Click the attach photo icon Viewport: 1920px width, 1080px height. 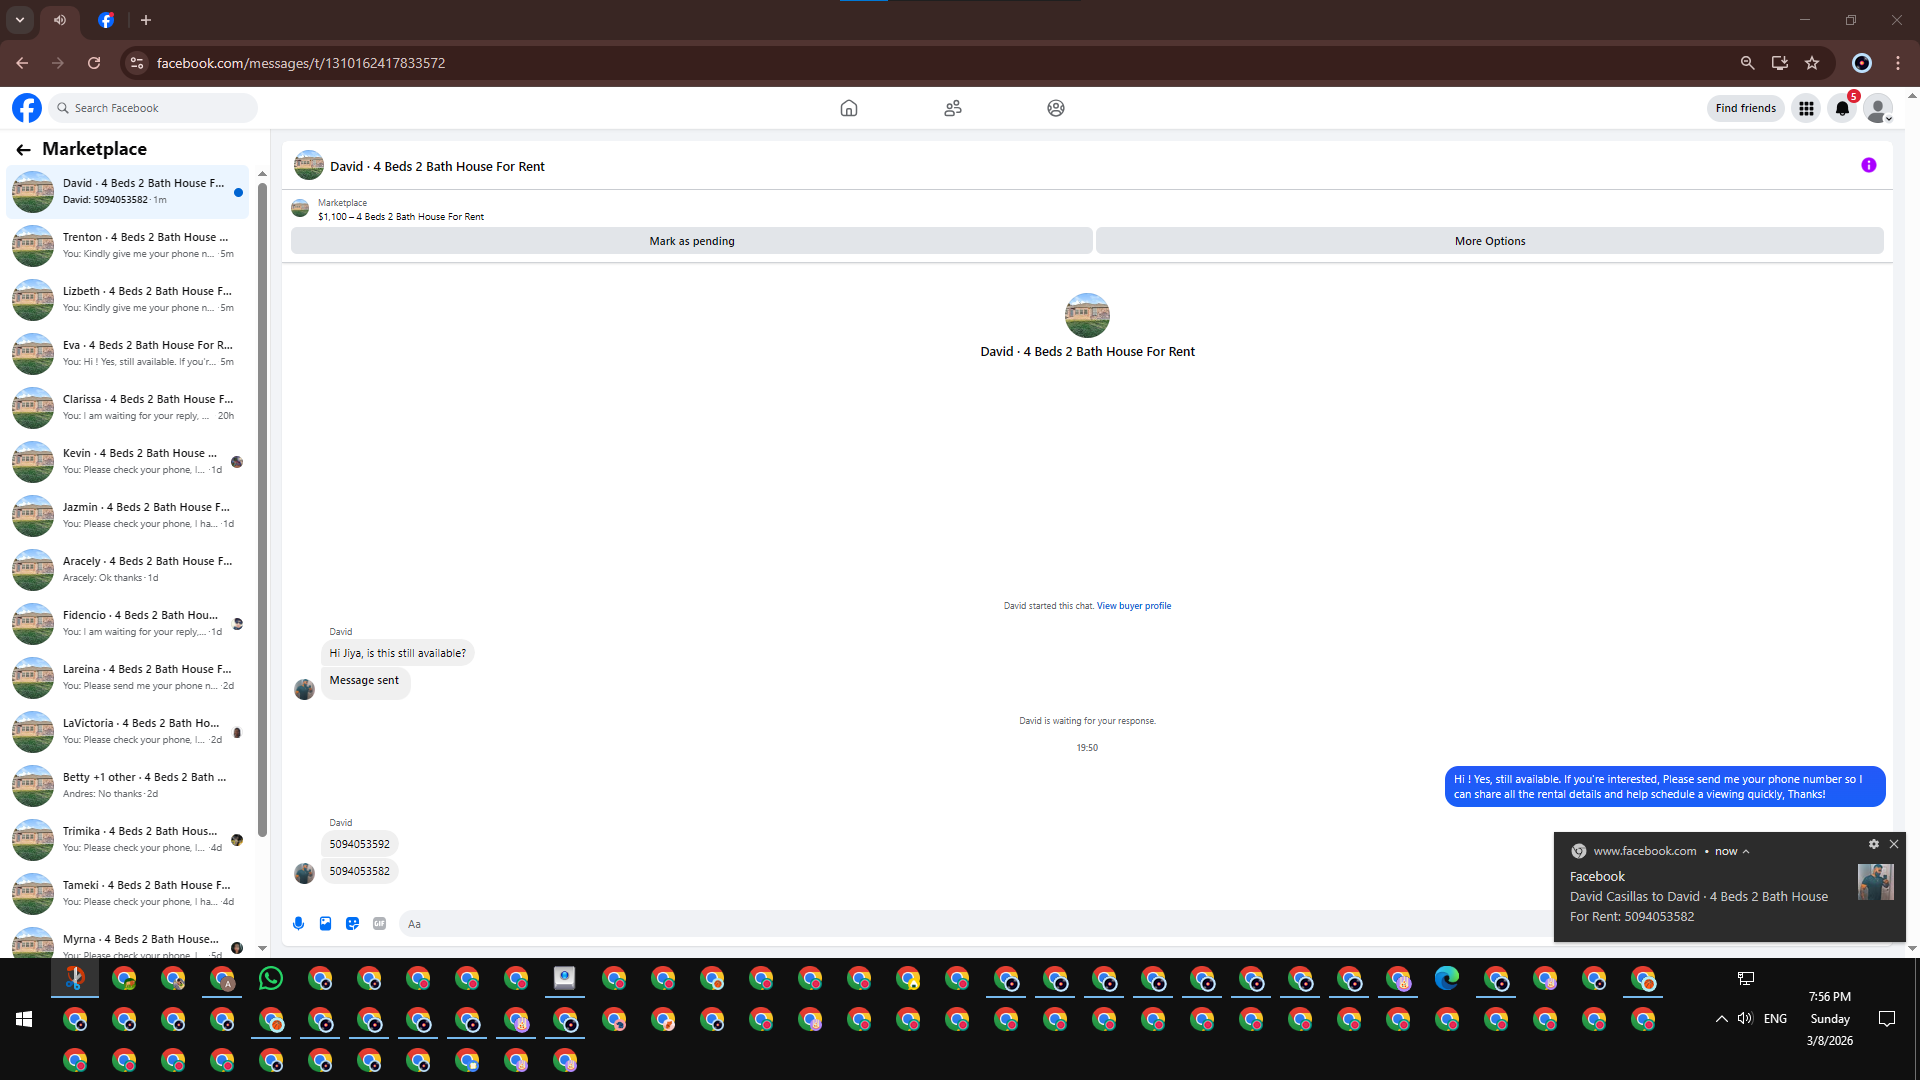click(325, 924)
